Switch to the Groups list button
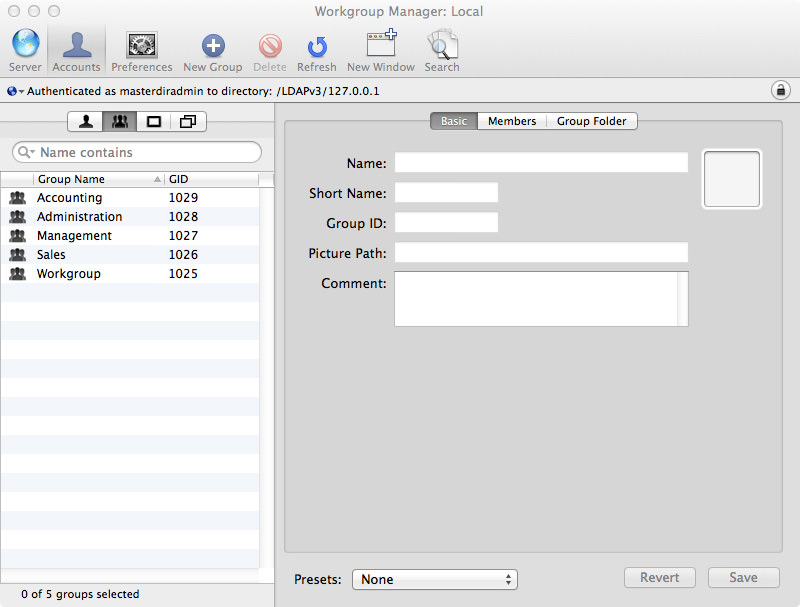800x607 pixels. pos(120,121)
